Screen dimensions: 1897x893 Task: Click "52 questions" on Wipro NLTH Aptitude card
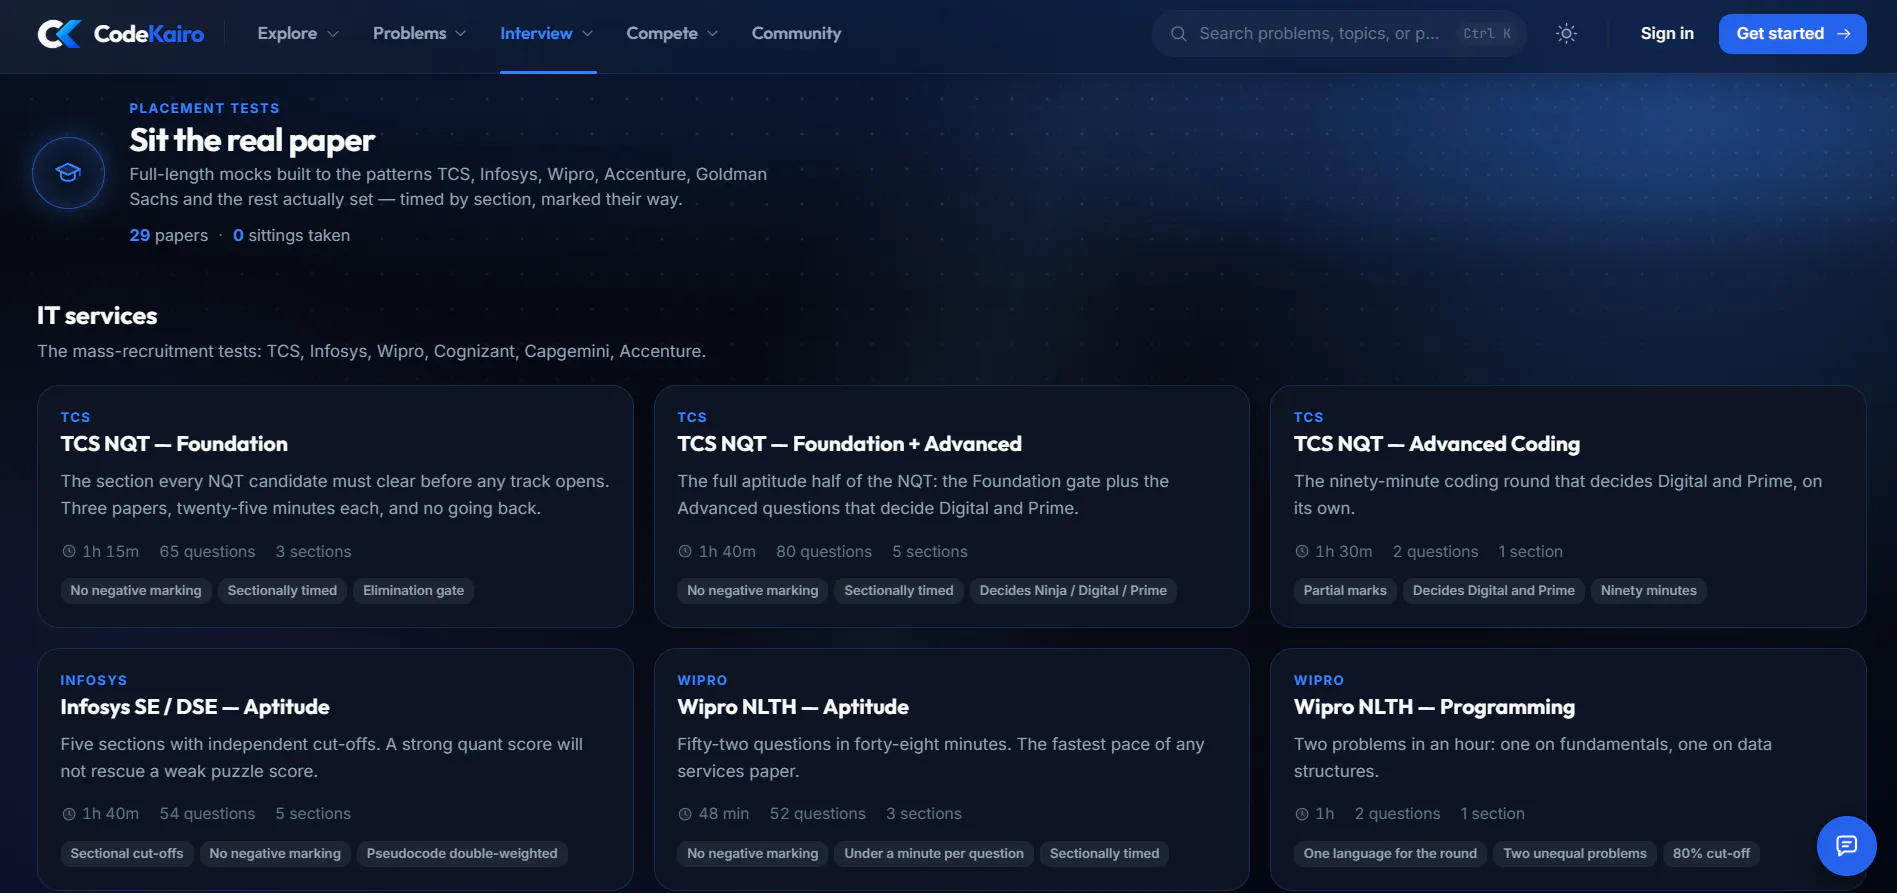point(817,814)
